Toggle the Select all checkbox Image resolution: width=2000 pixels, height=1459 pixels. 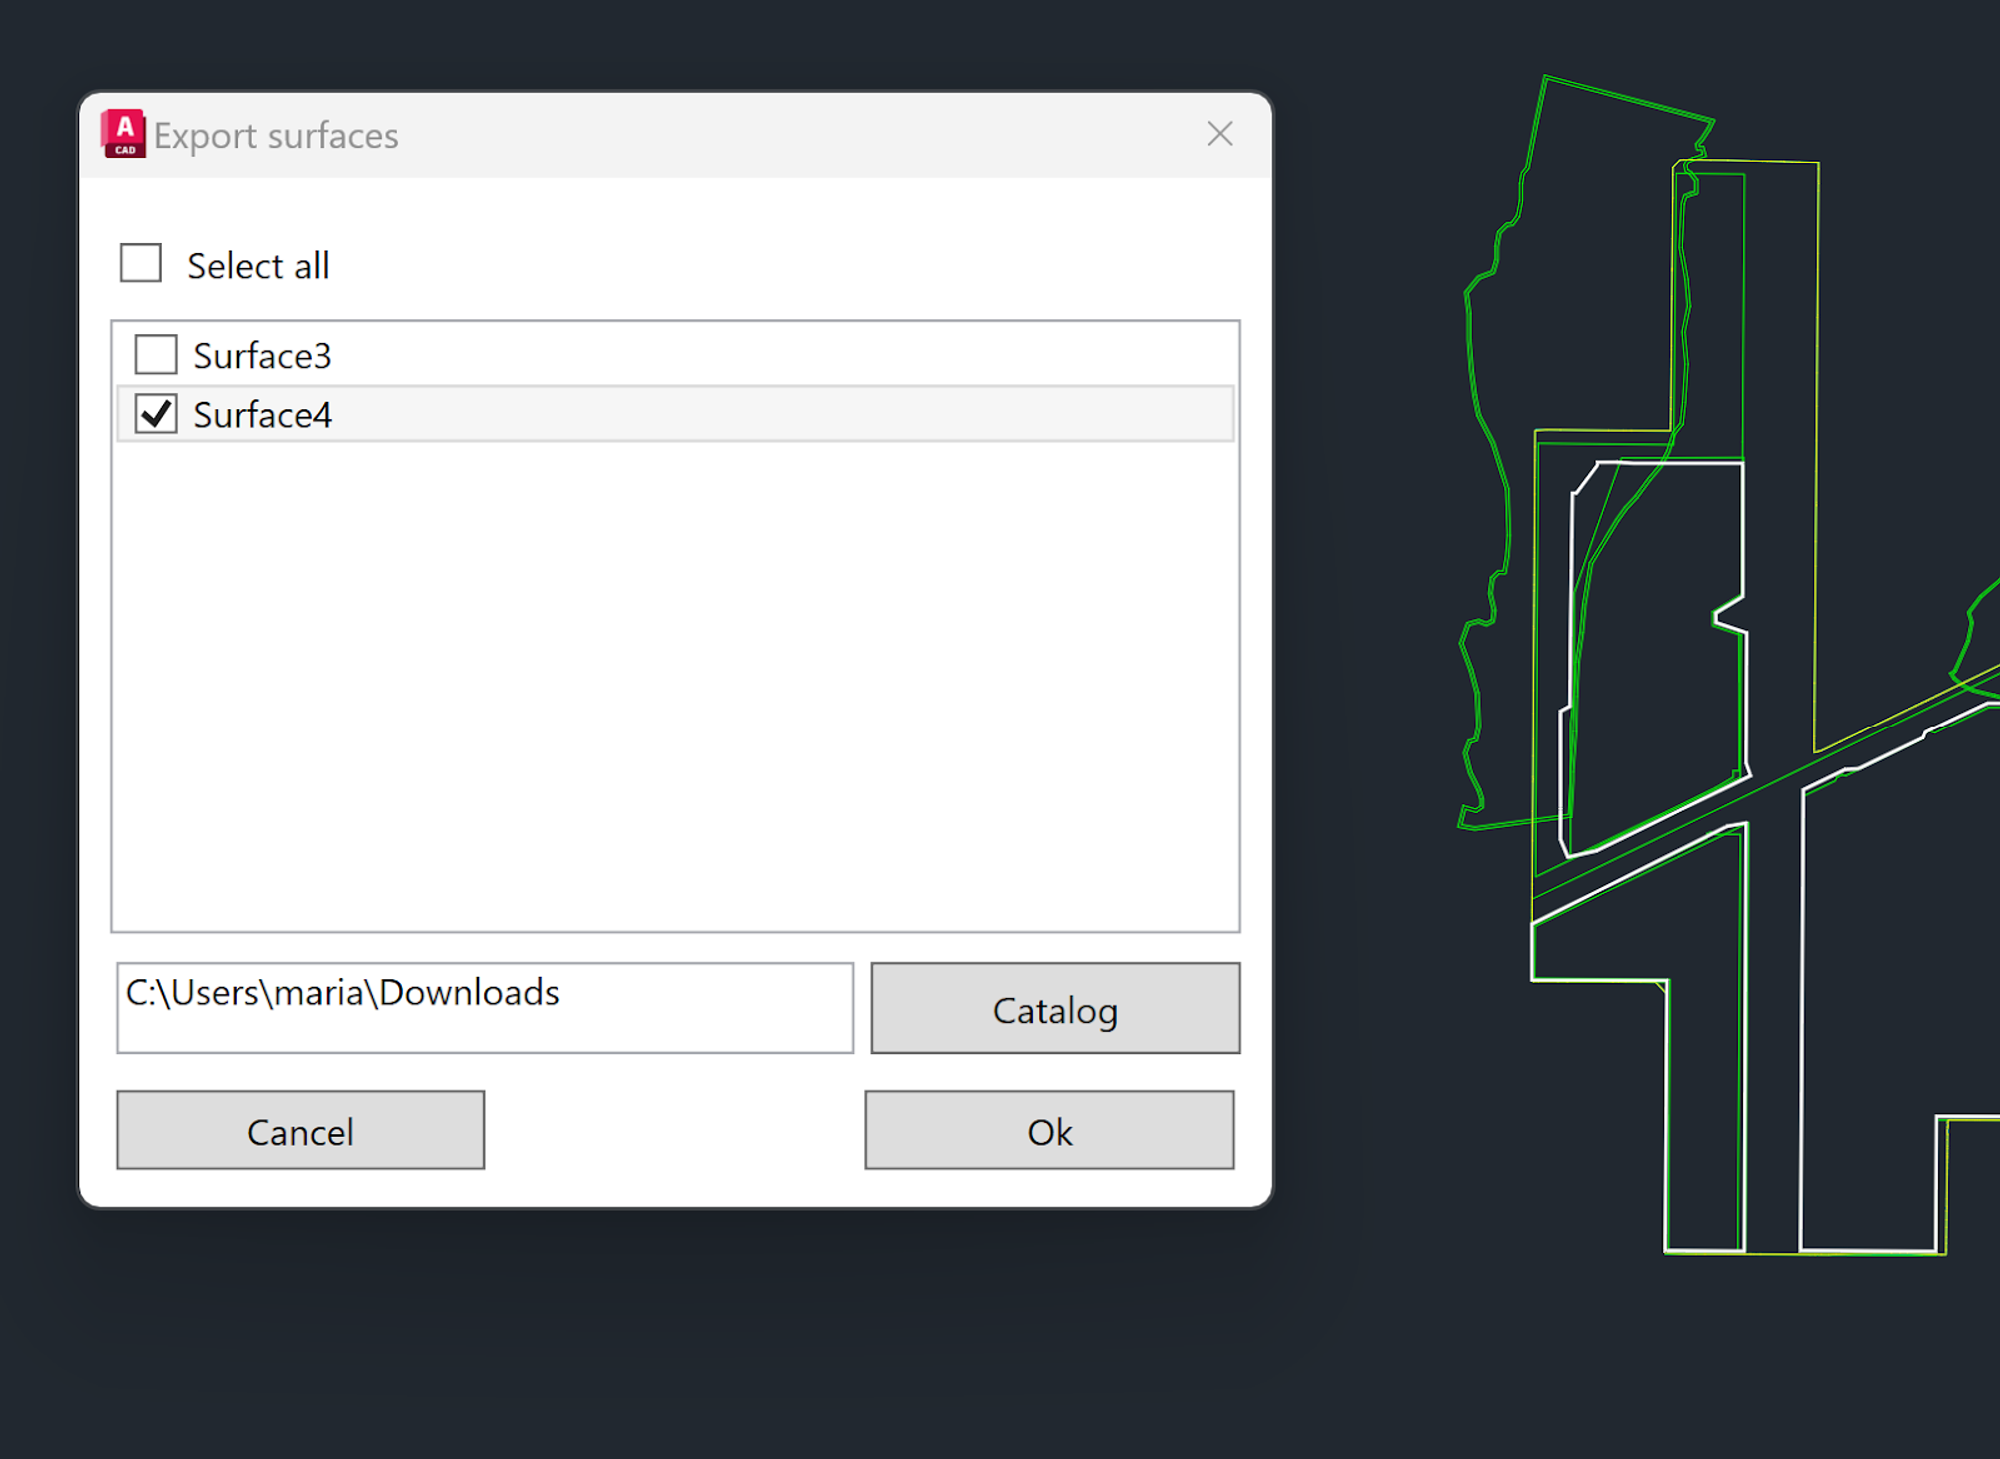pos(140,263)
